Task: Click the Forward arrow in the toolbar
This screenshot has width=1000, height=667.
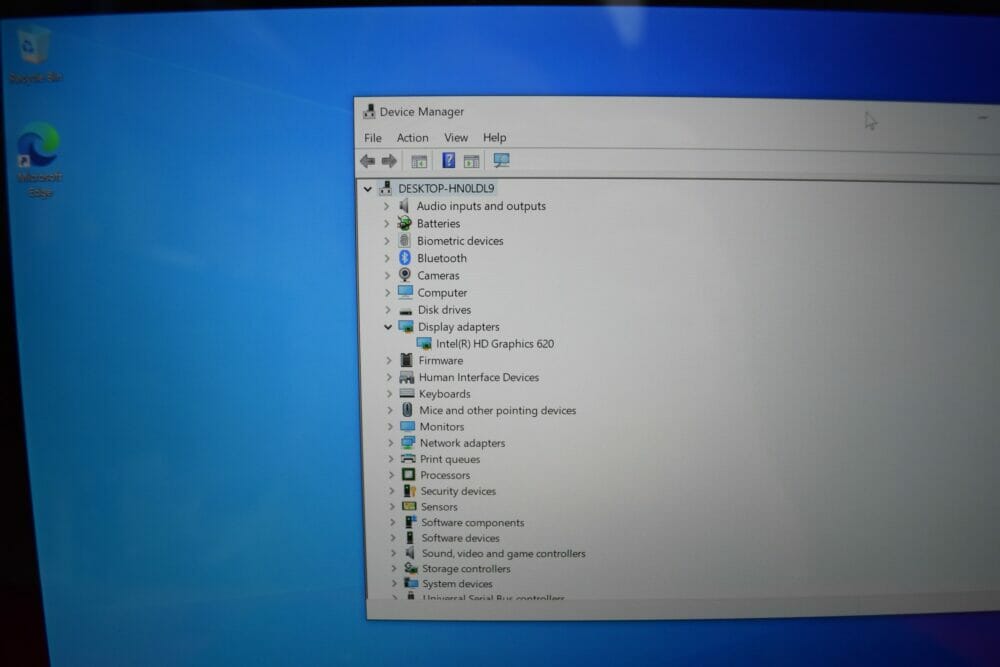Action: (389, 161)
